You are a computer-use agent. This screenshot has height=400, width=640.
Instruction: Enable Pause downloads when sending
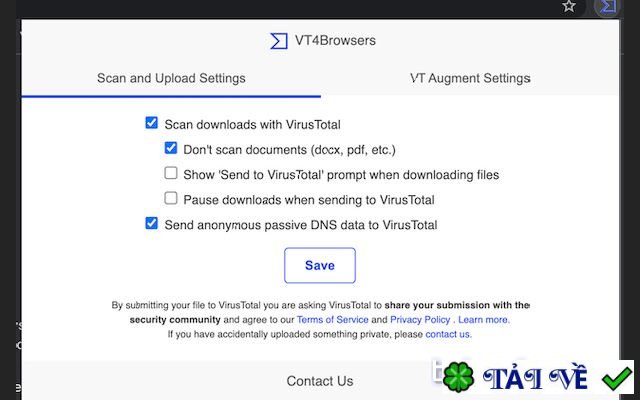pyautogui.click(x=171, y=198)
